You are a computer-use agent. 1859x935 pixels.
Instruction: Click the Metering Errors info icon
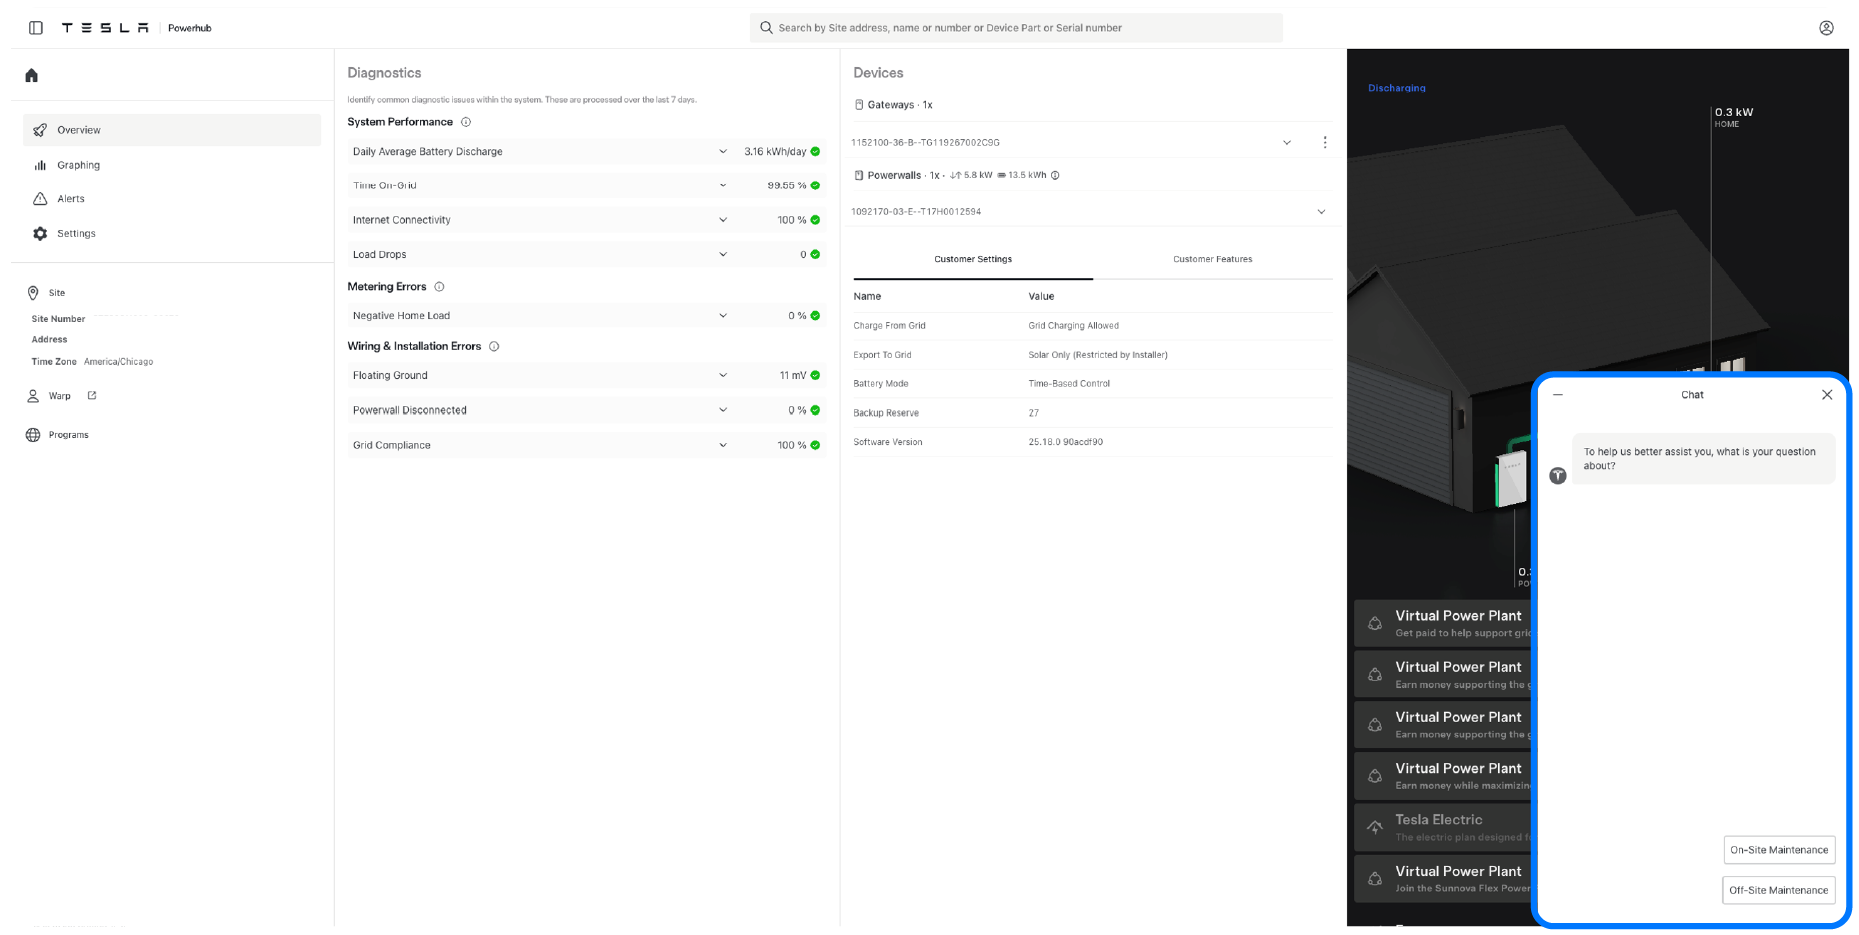(439, 287)
